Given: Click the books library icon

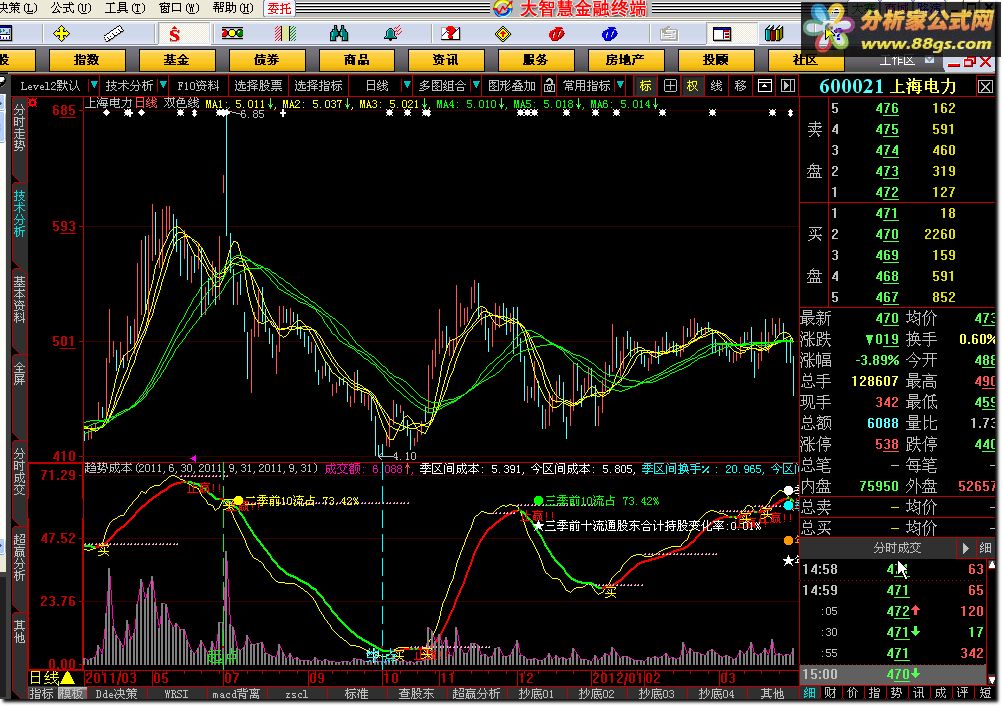Looking at the screenshot, I should coord(774,33).
